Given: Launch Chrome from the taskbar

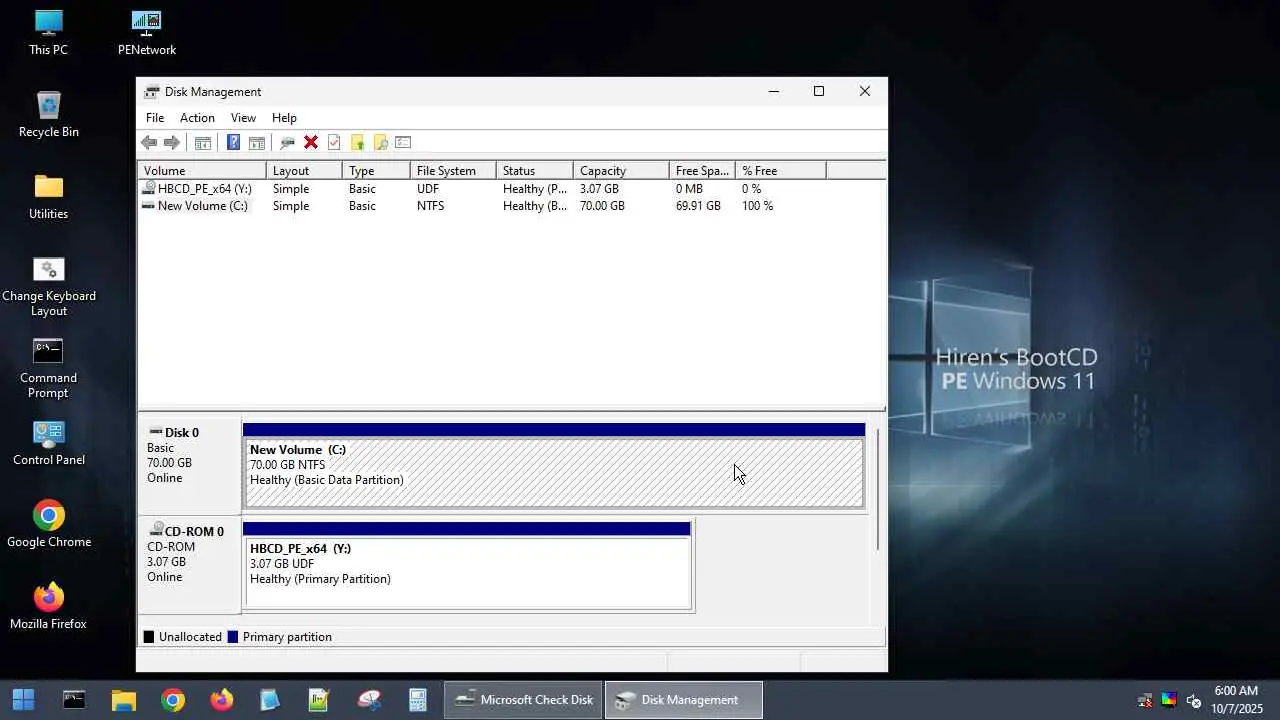Looking at the screenshot, I should pos(172,700).
